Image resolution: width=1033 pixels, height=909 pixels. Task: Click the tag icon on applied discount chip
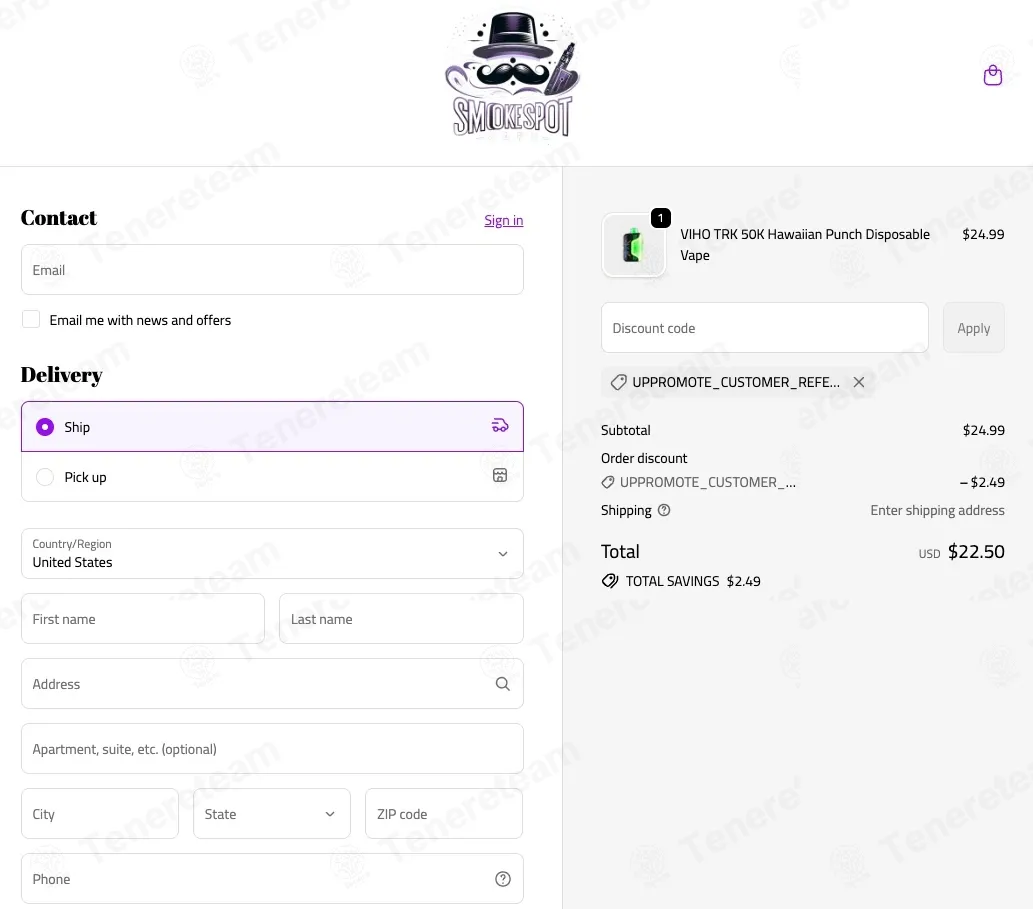tap(618, 382)
